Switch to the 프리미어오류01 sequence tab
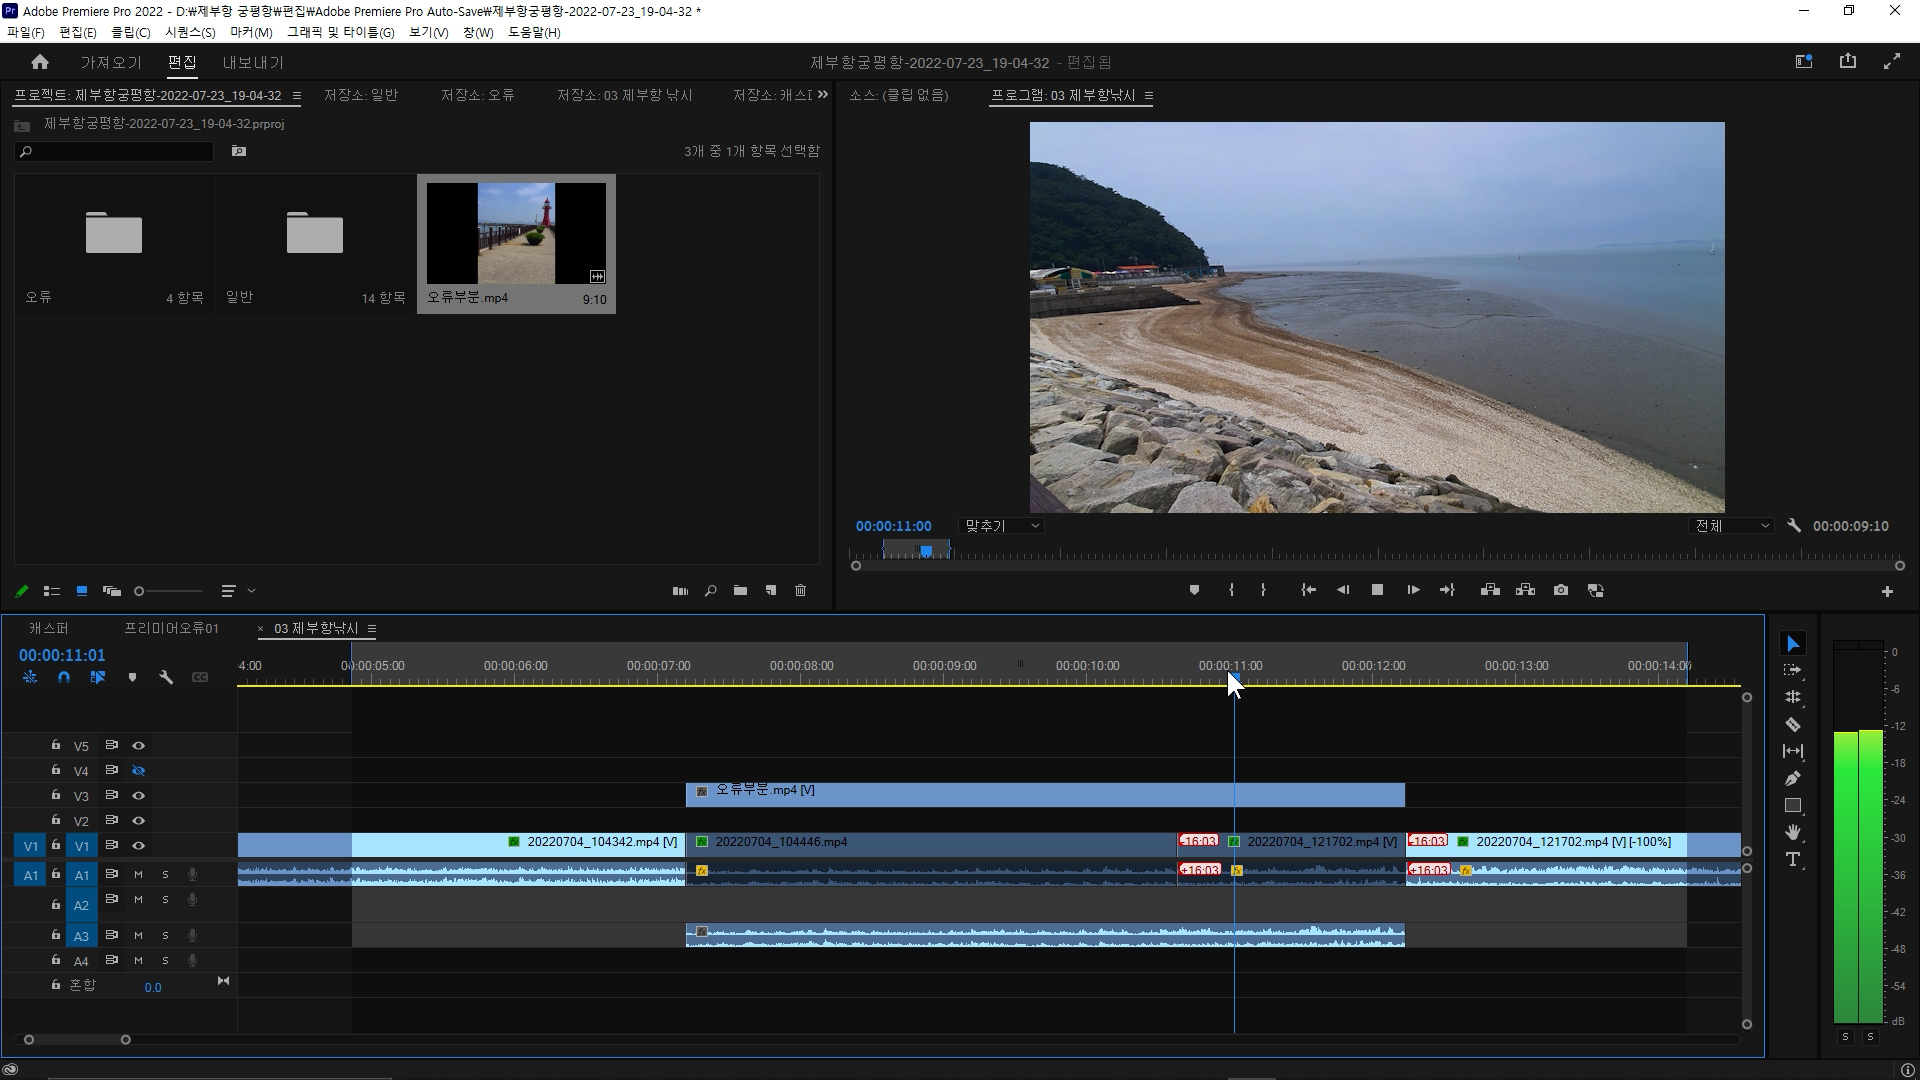The height and width of the screenshot is (1080, 1920). (171, 628)
